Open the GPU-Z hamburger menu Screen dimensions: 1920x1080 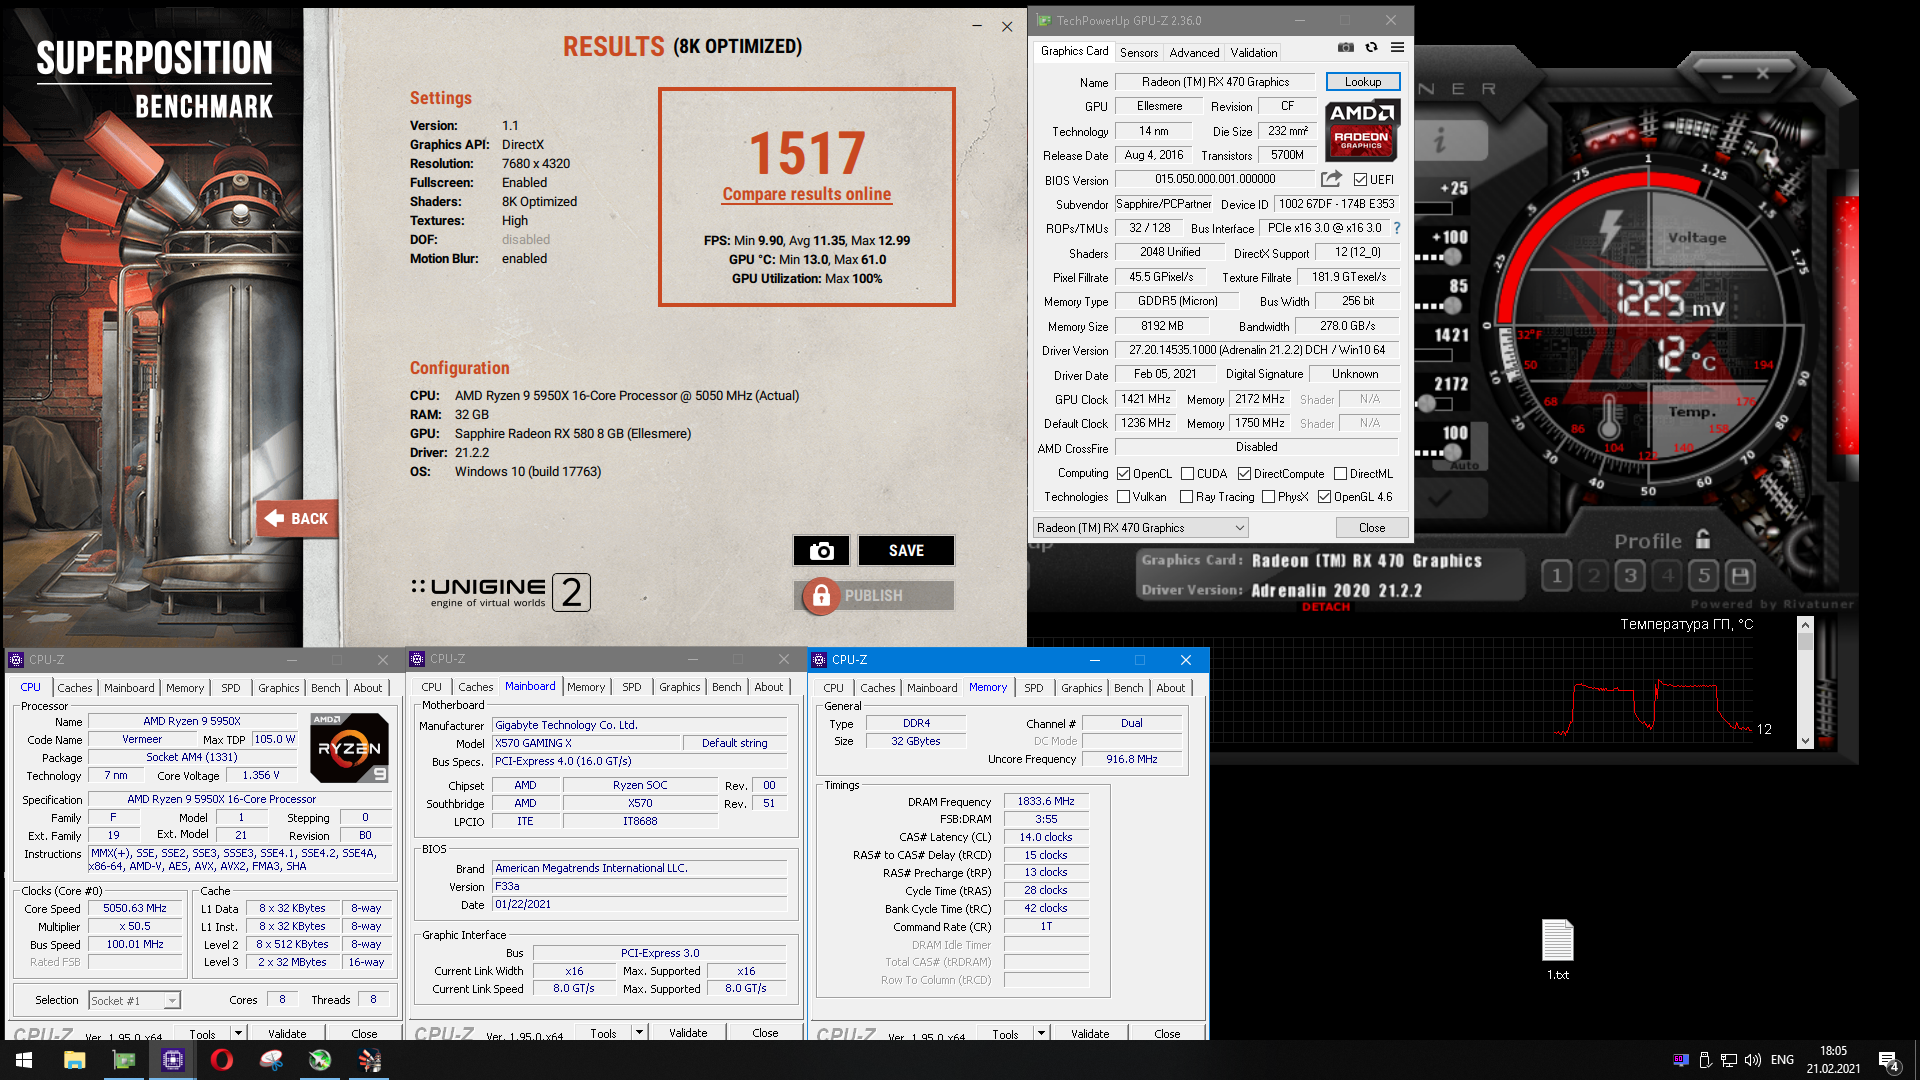1397,48
